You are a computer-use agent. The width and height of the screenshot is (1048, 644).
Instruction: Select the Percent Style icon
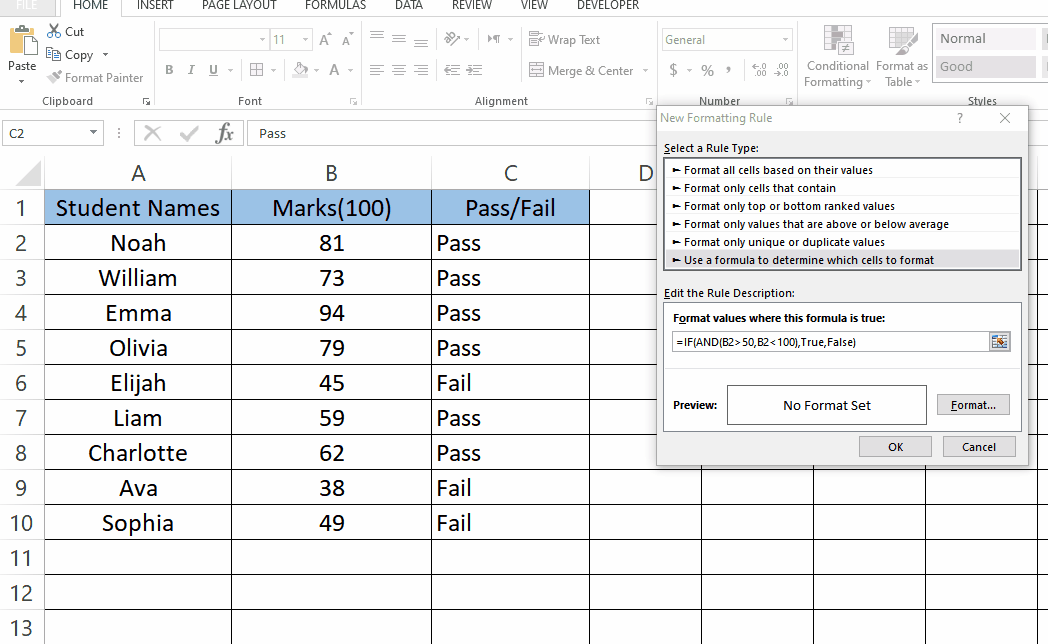(705, 71)
